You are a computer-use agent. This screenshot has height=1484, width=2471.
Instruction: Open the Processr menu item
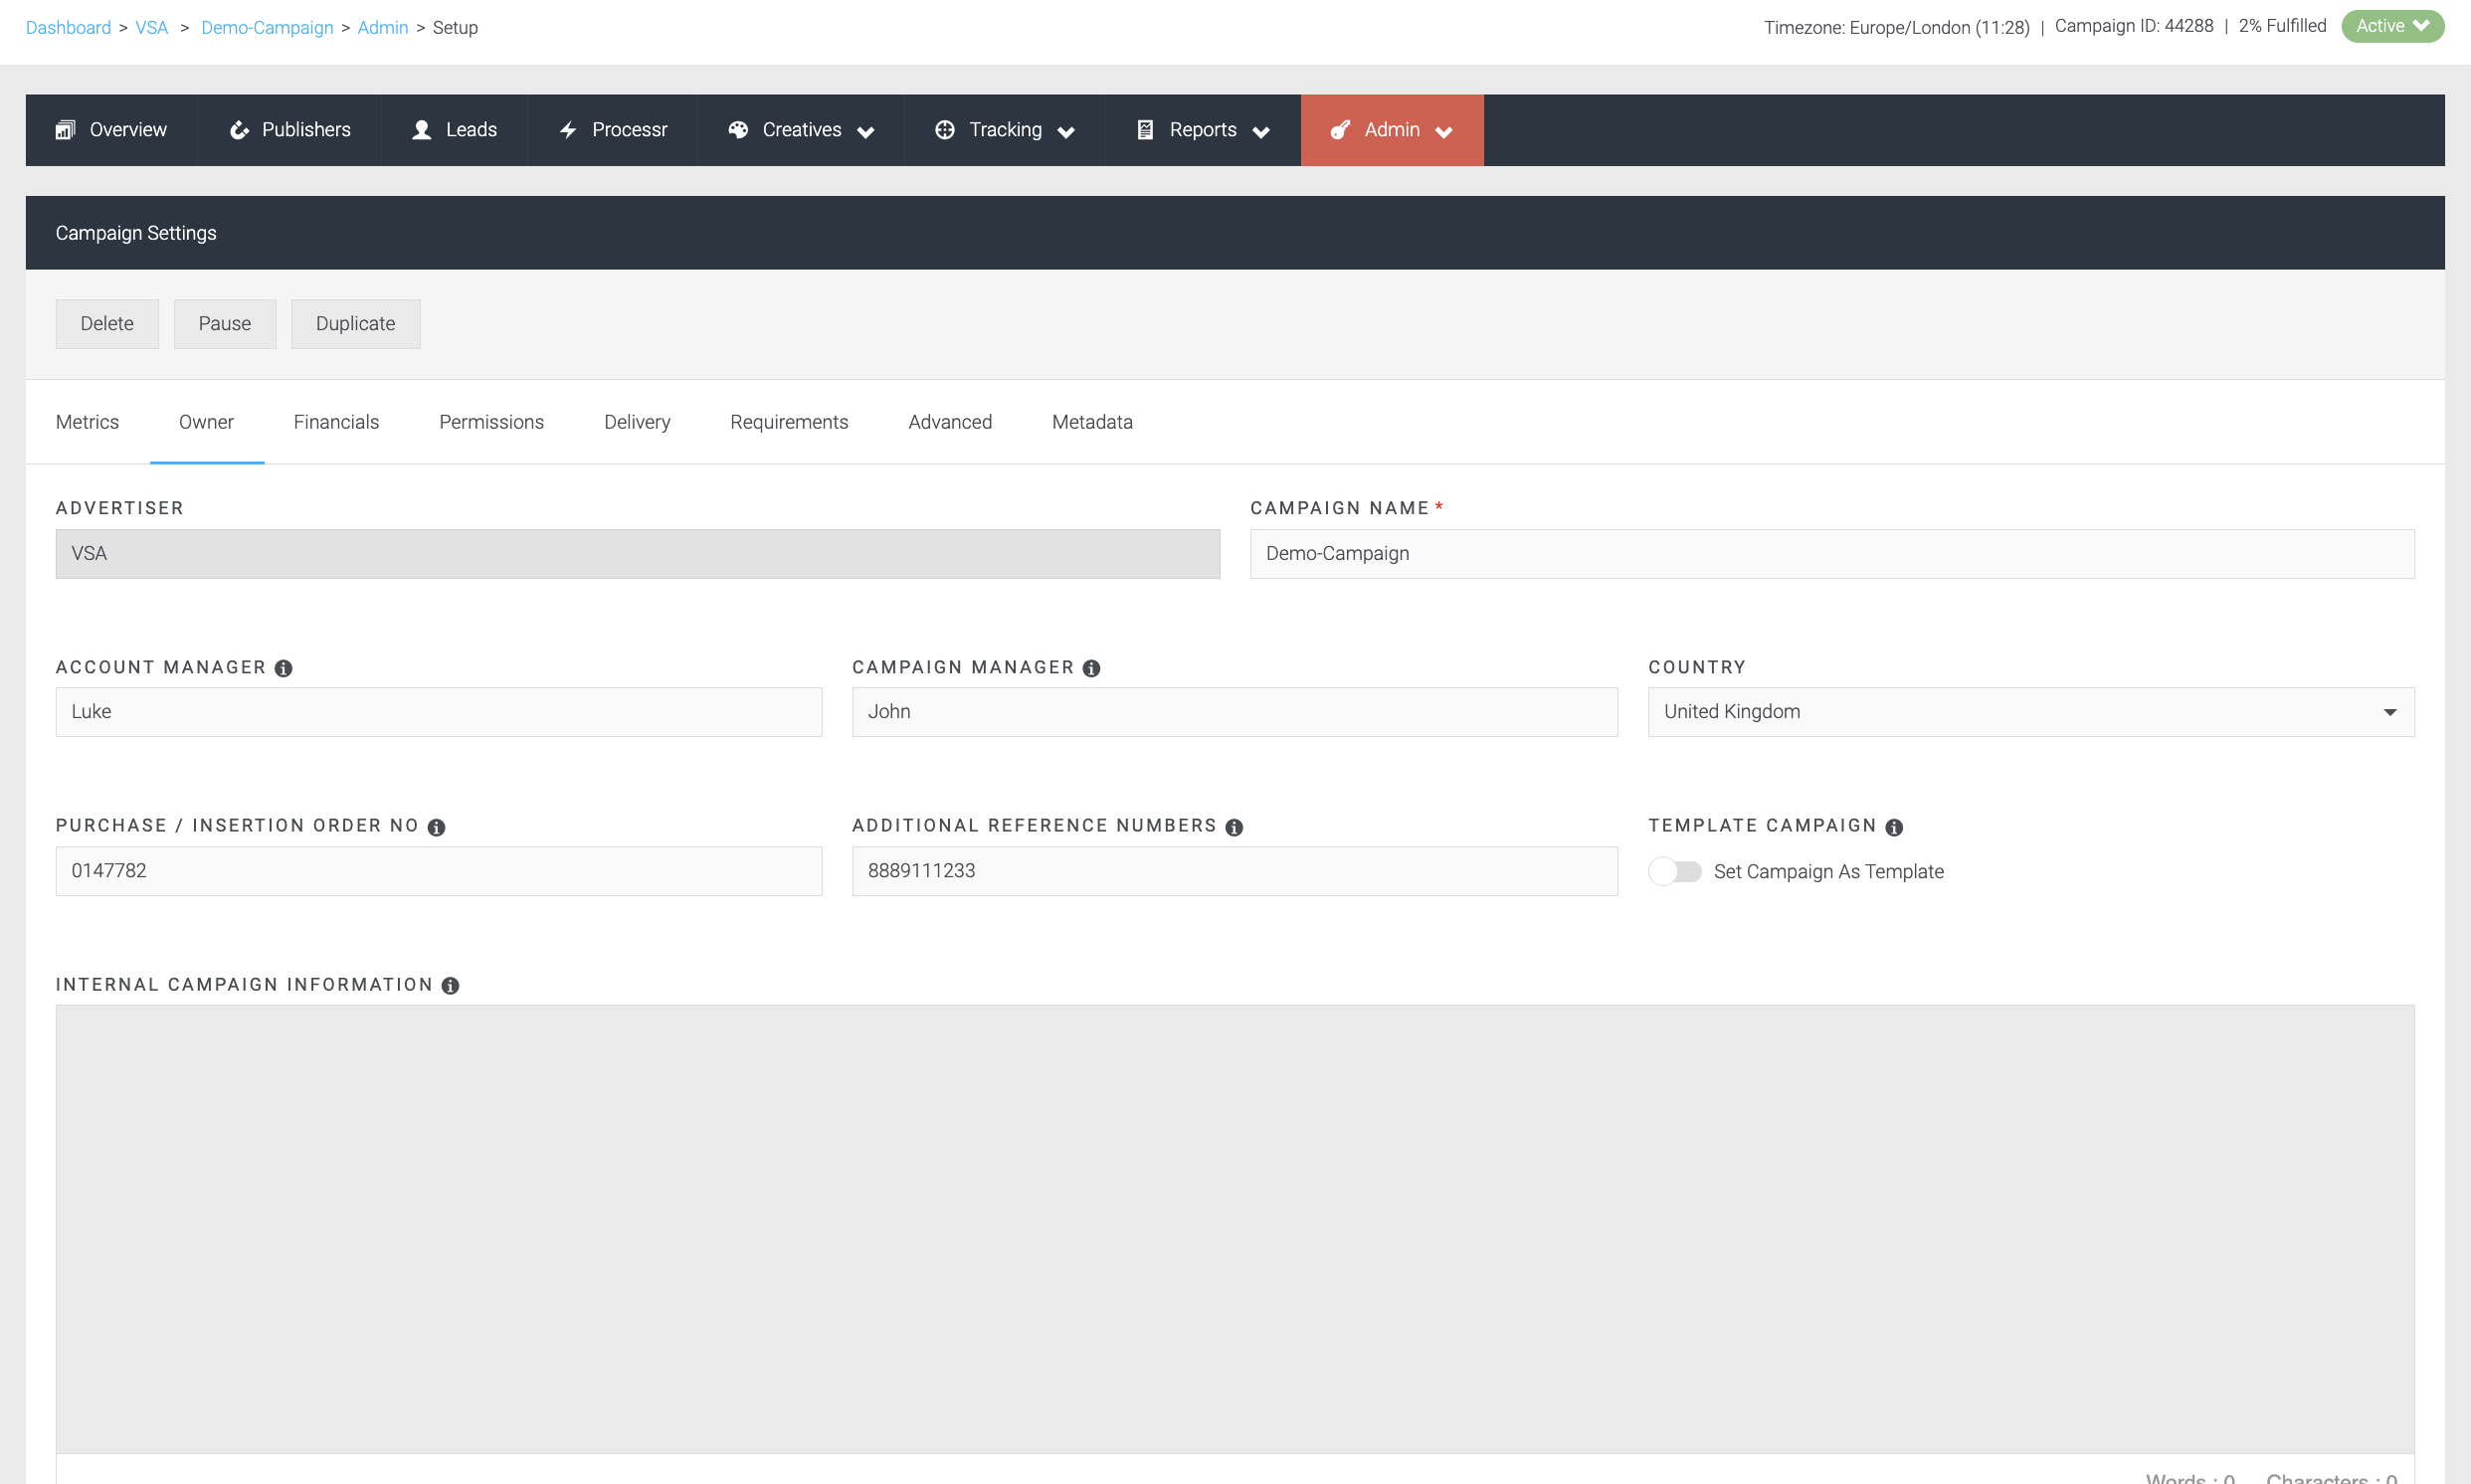612,130
